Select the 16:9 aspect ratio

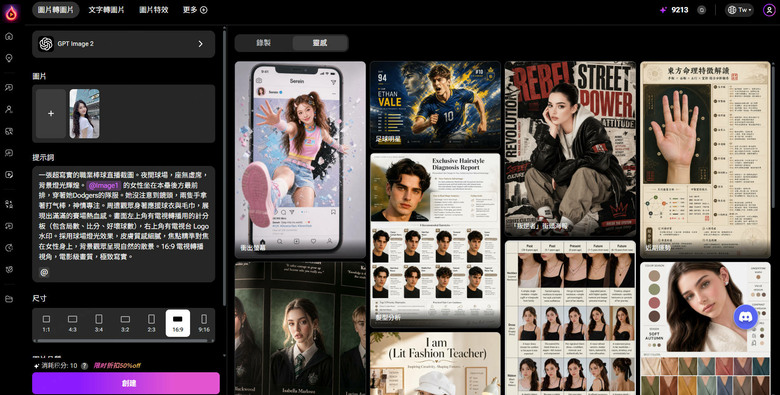pyautogui.click(x=178, y=323)
